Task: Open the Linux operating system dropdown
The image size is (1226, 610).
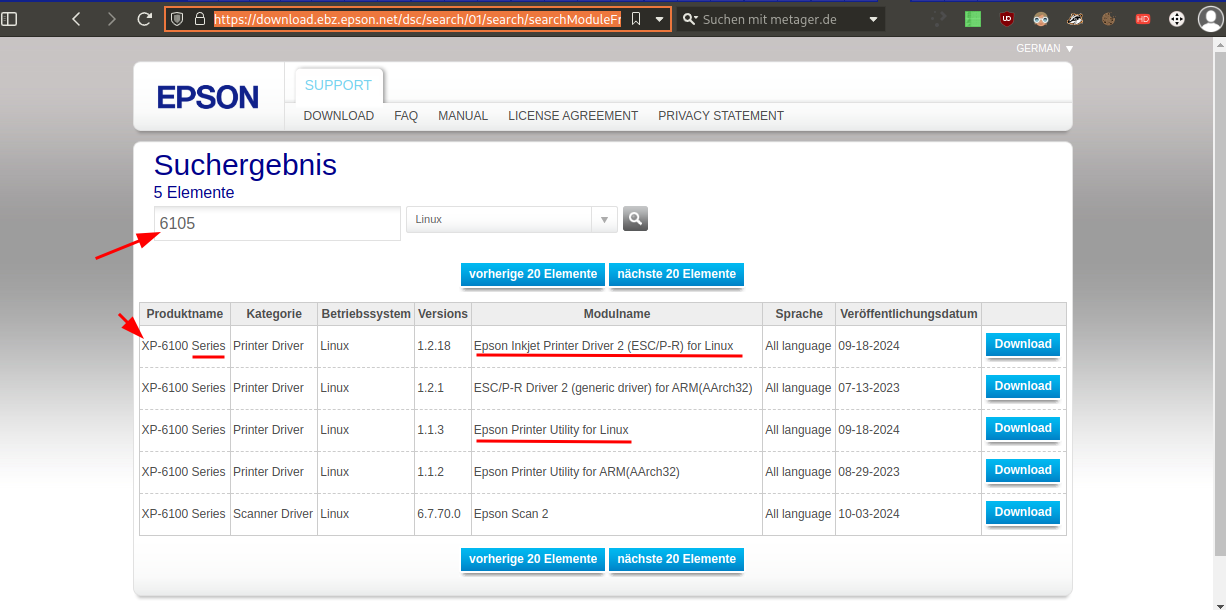Action: tap(511, 220)
